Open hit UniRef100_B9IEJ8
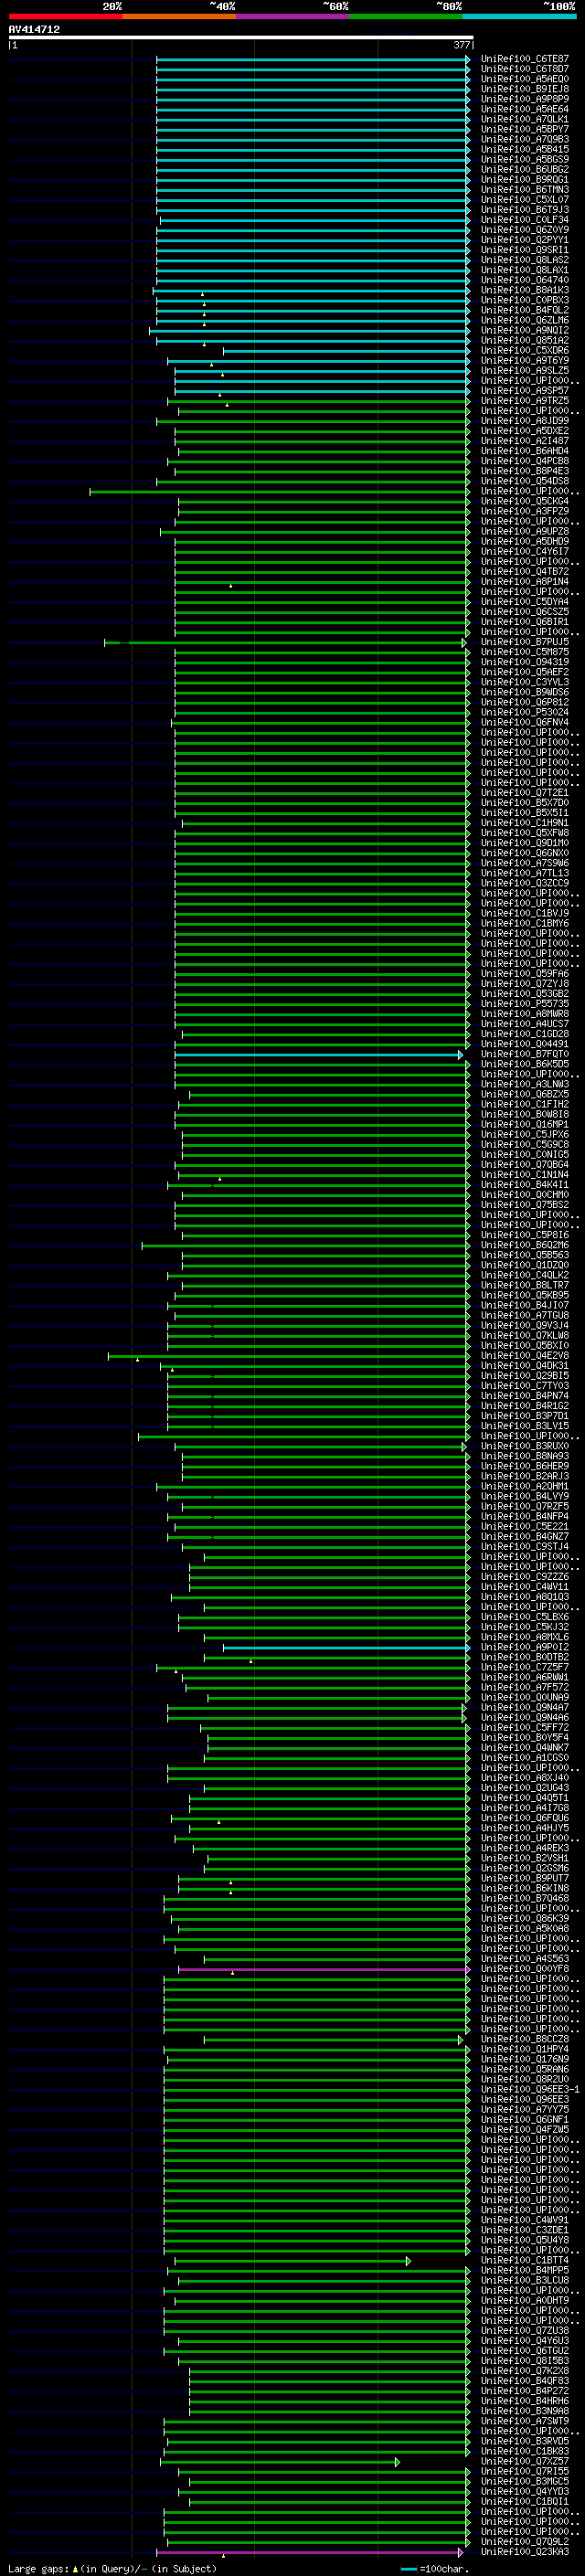The height and width of the screenshot is (2576, 585). (x=525, y=89)
